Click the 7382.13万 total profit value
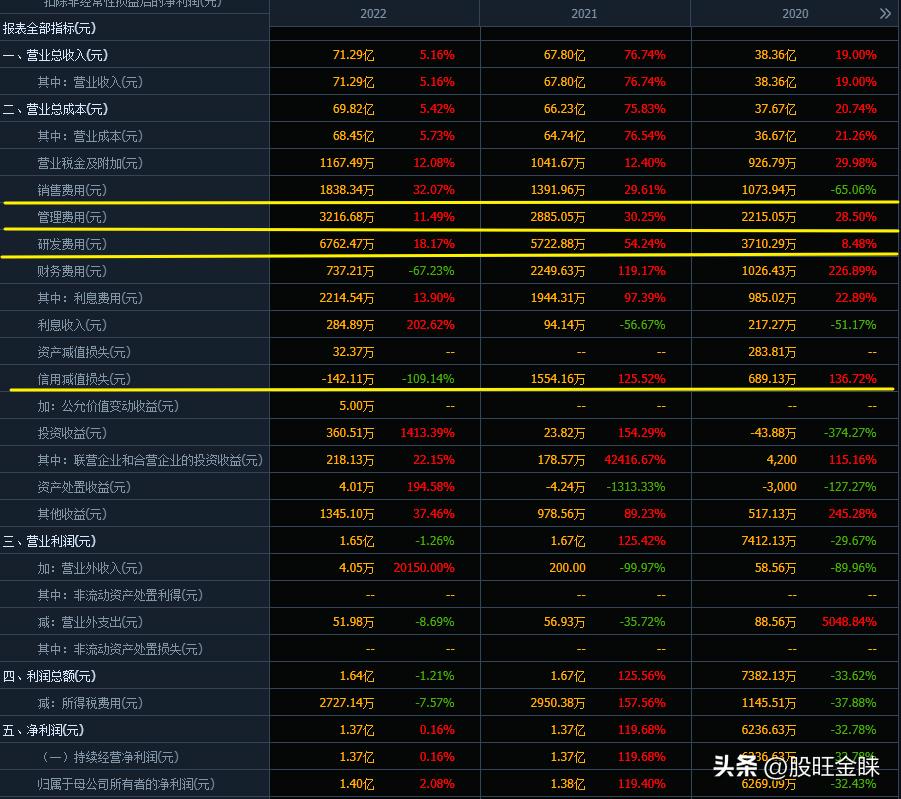The height and width of the screenshot is (799, 901). click(x=768, y=677)
